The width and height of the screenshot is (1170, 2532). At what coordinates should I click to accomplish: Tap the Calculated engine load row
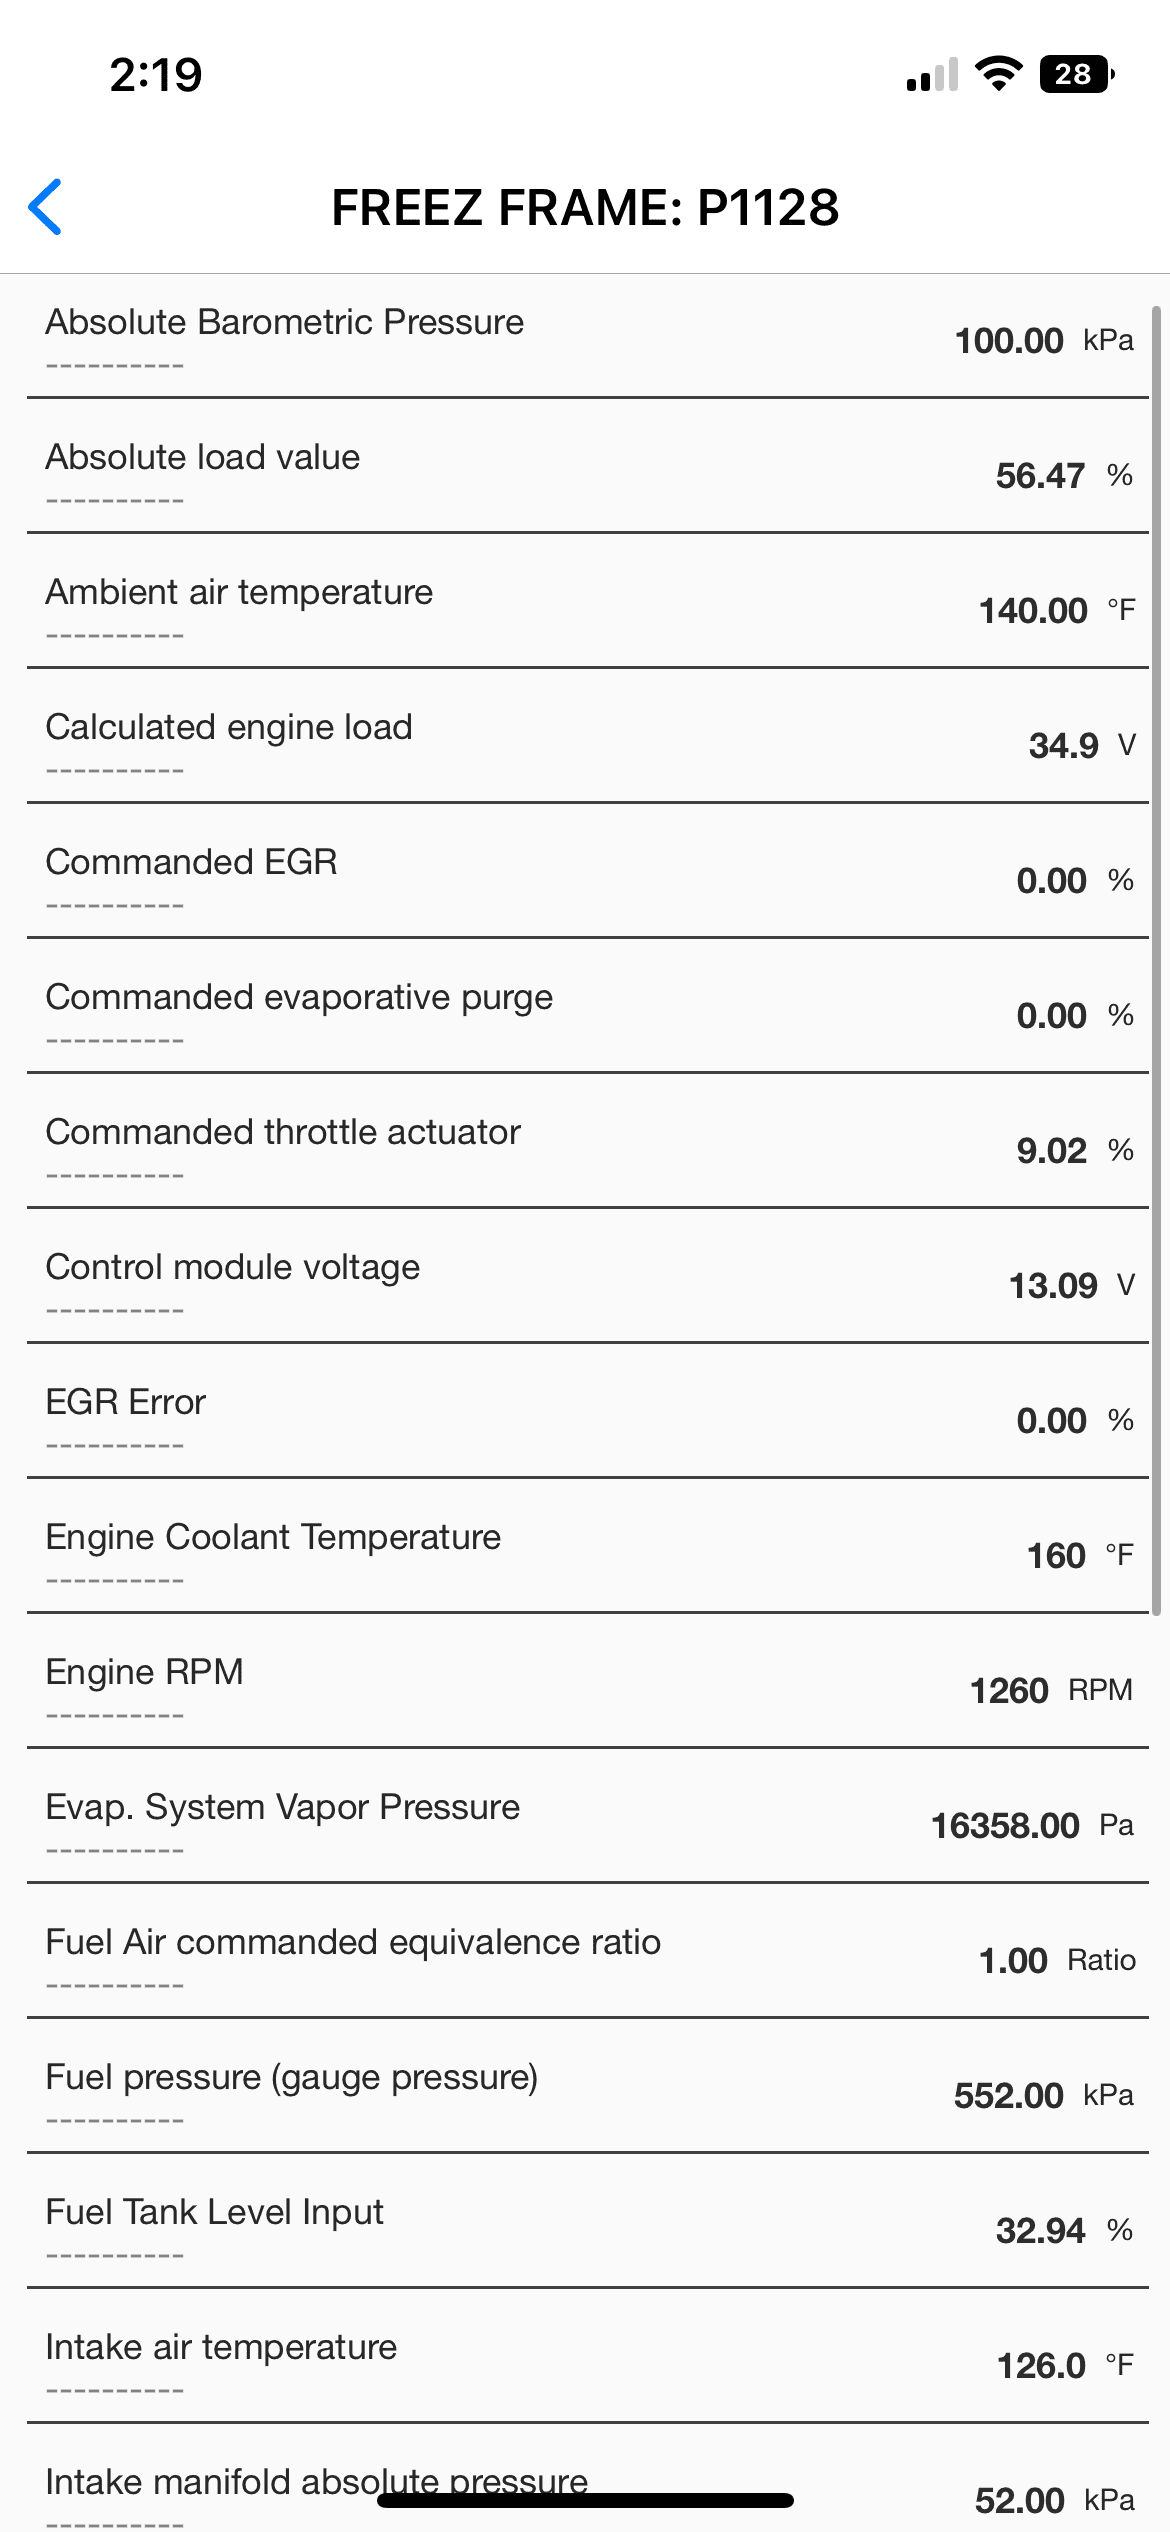(x=585, y=743)
